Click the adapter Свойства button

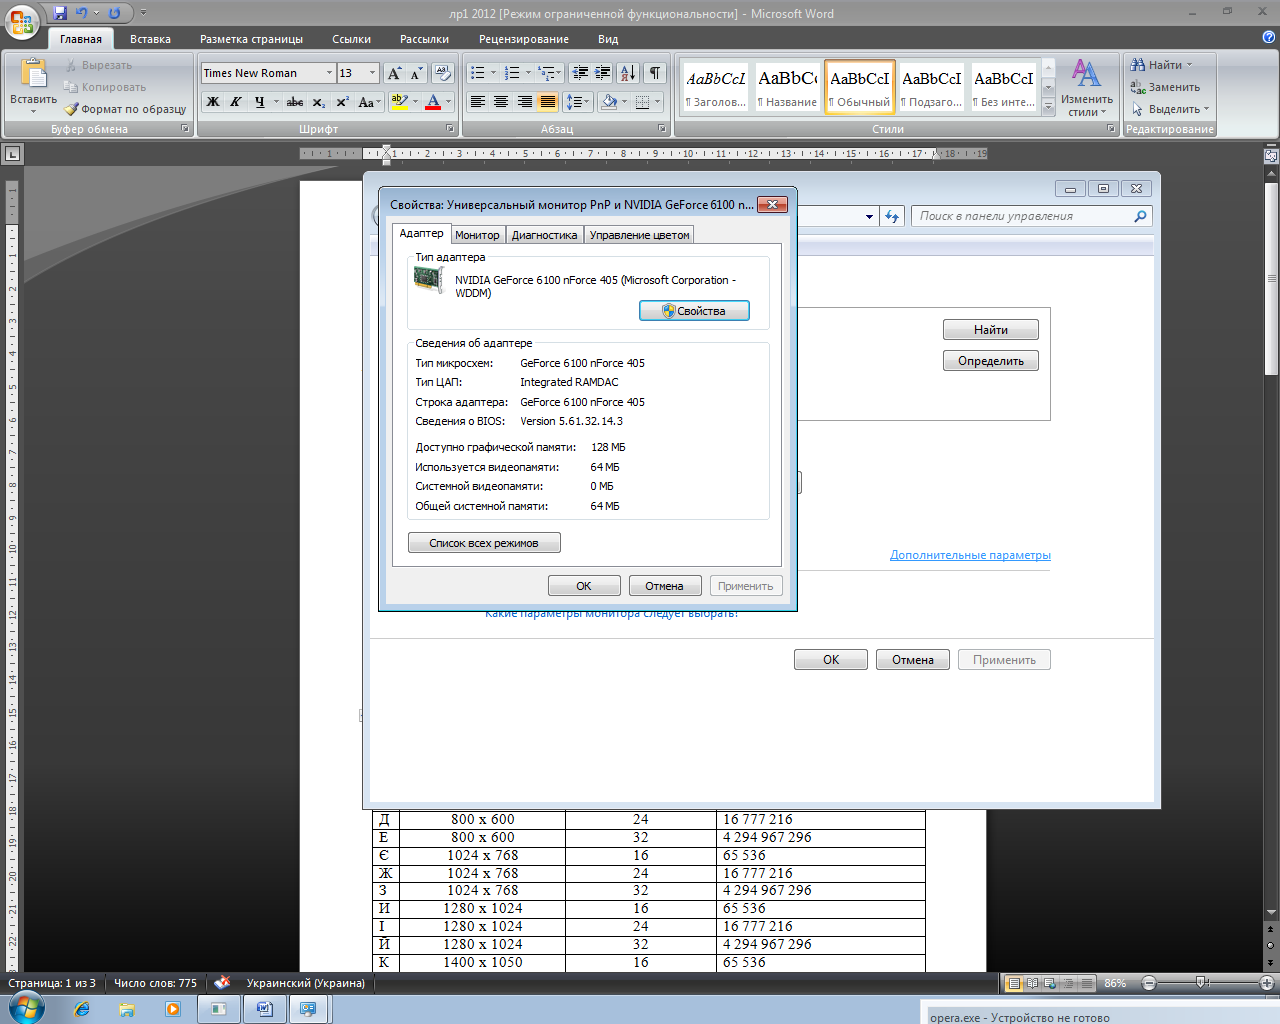coord(694,311)
